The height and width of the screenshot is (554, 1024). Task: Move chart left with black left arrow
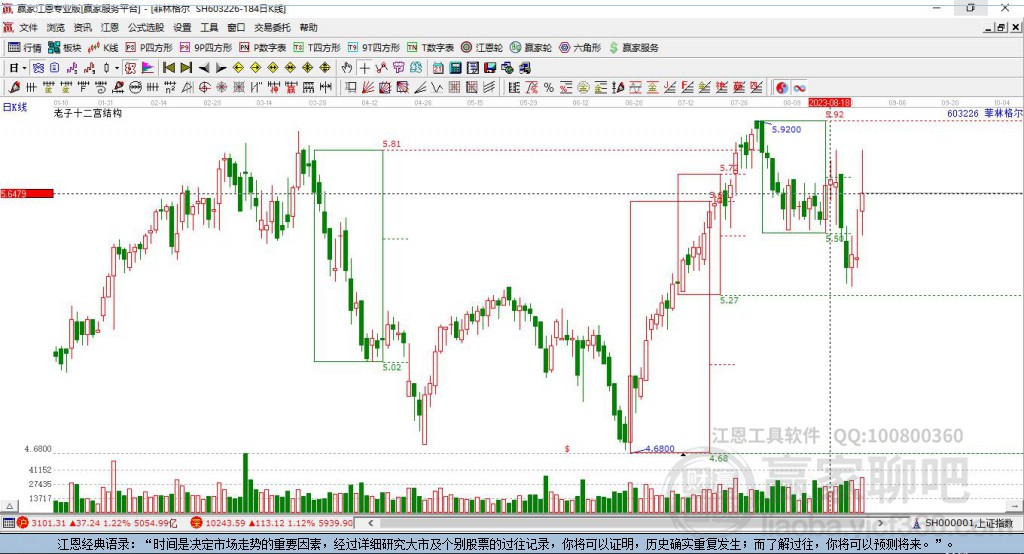(204, 68)
